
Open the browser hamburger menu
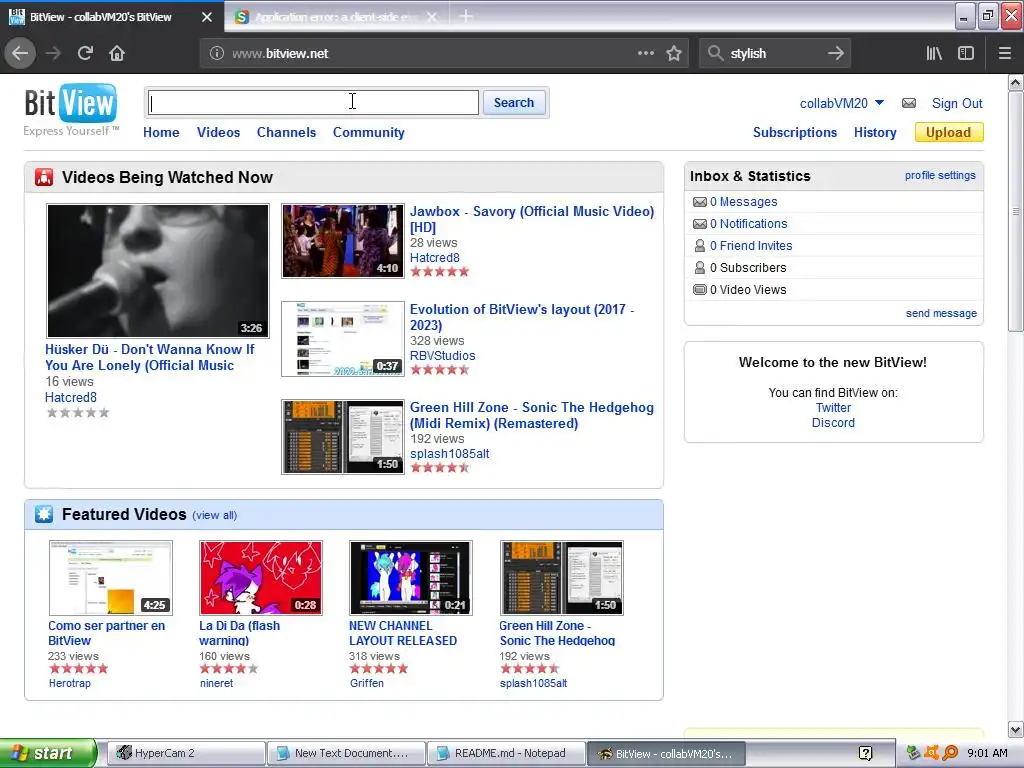[x=1004, y=53]
